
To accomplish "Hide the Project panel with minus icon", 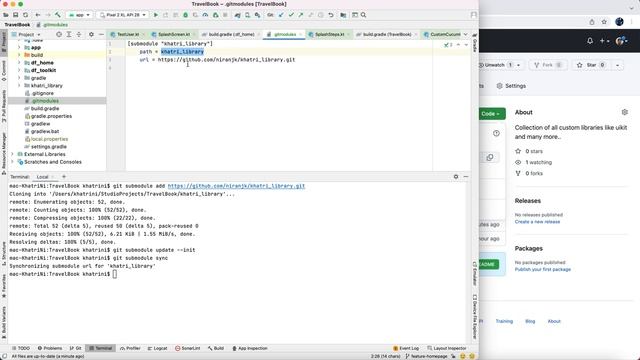I will pyautogui.click(x=101, y=34).
